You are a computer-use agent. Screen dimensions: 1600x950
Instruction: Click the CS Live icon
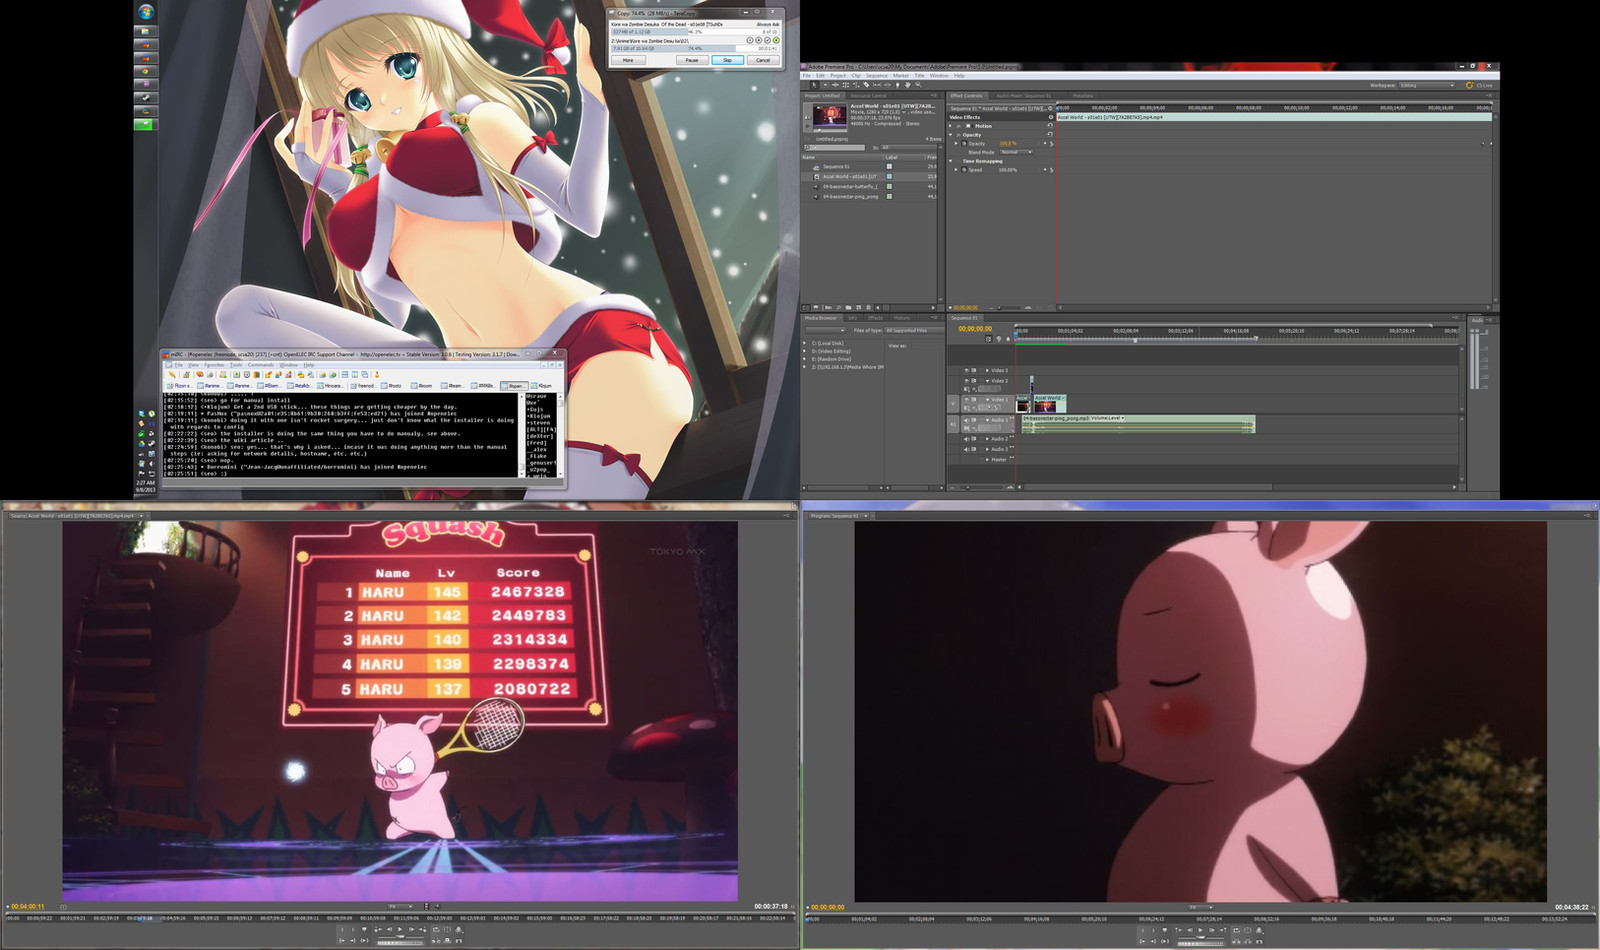point(1469,85)
